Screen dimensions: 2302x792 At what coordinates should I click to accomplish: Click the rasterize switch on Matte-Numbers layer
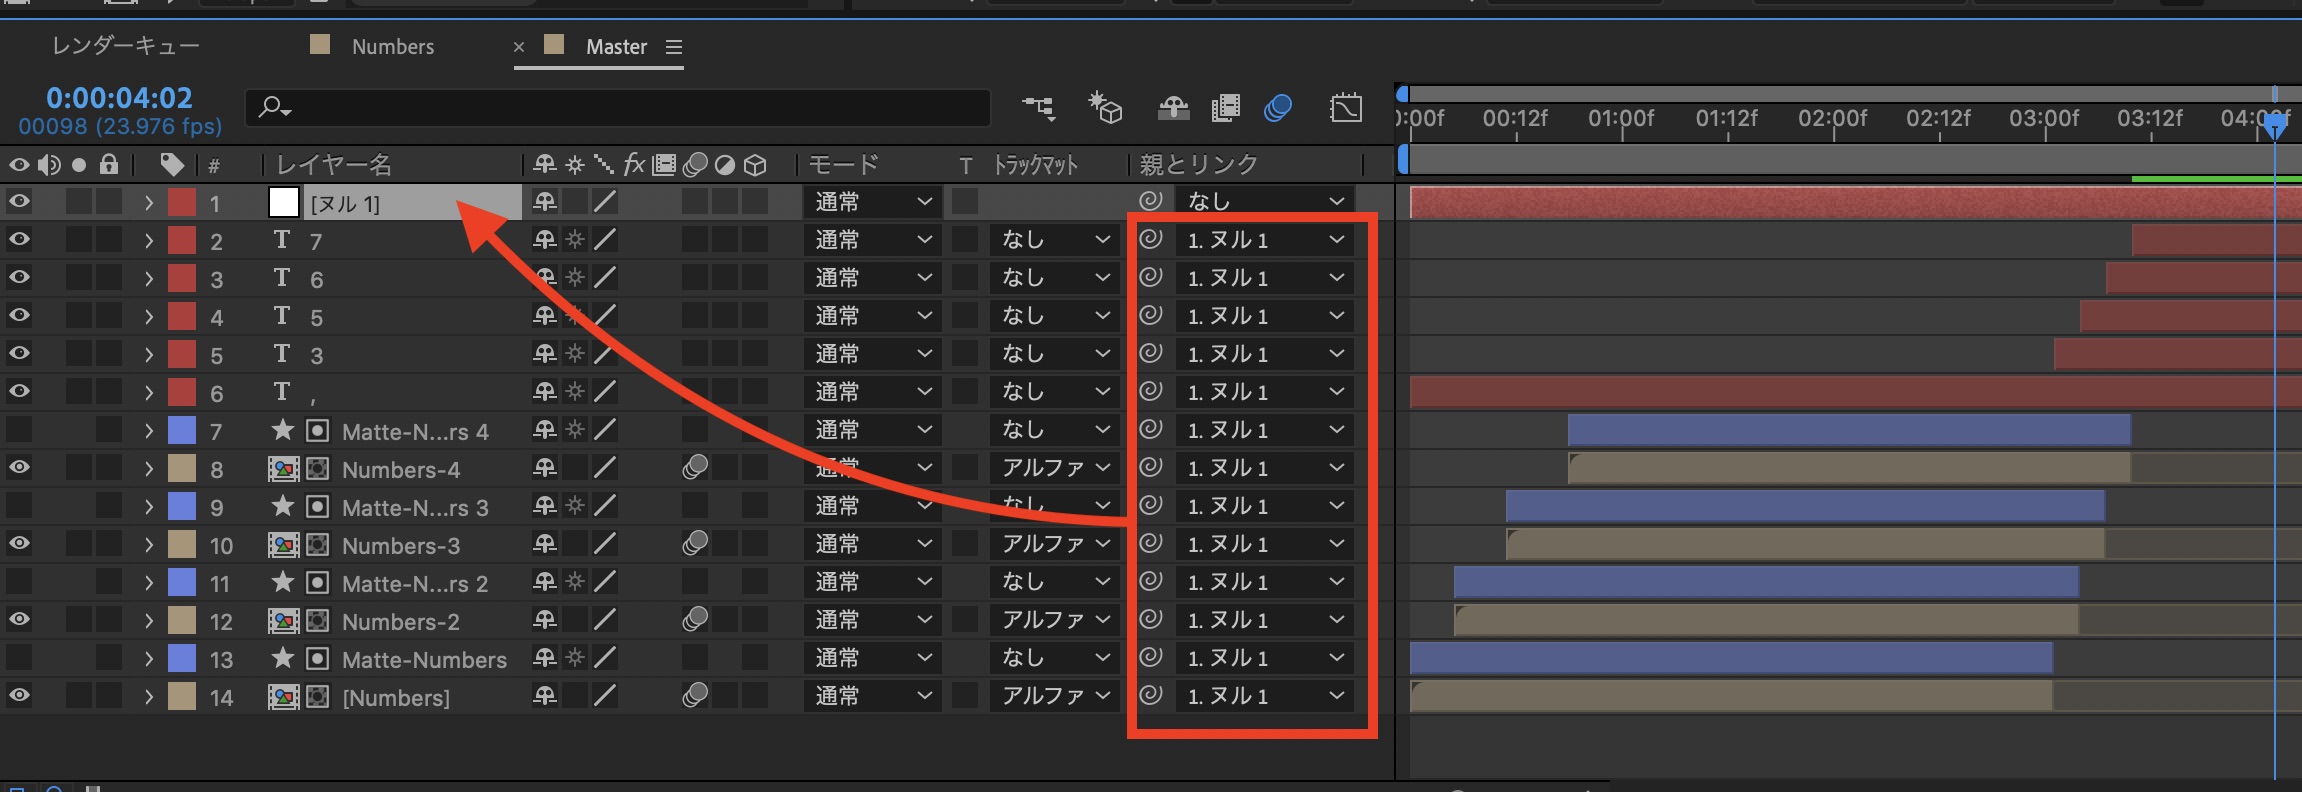575,658
